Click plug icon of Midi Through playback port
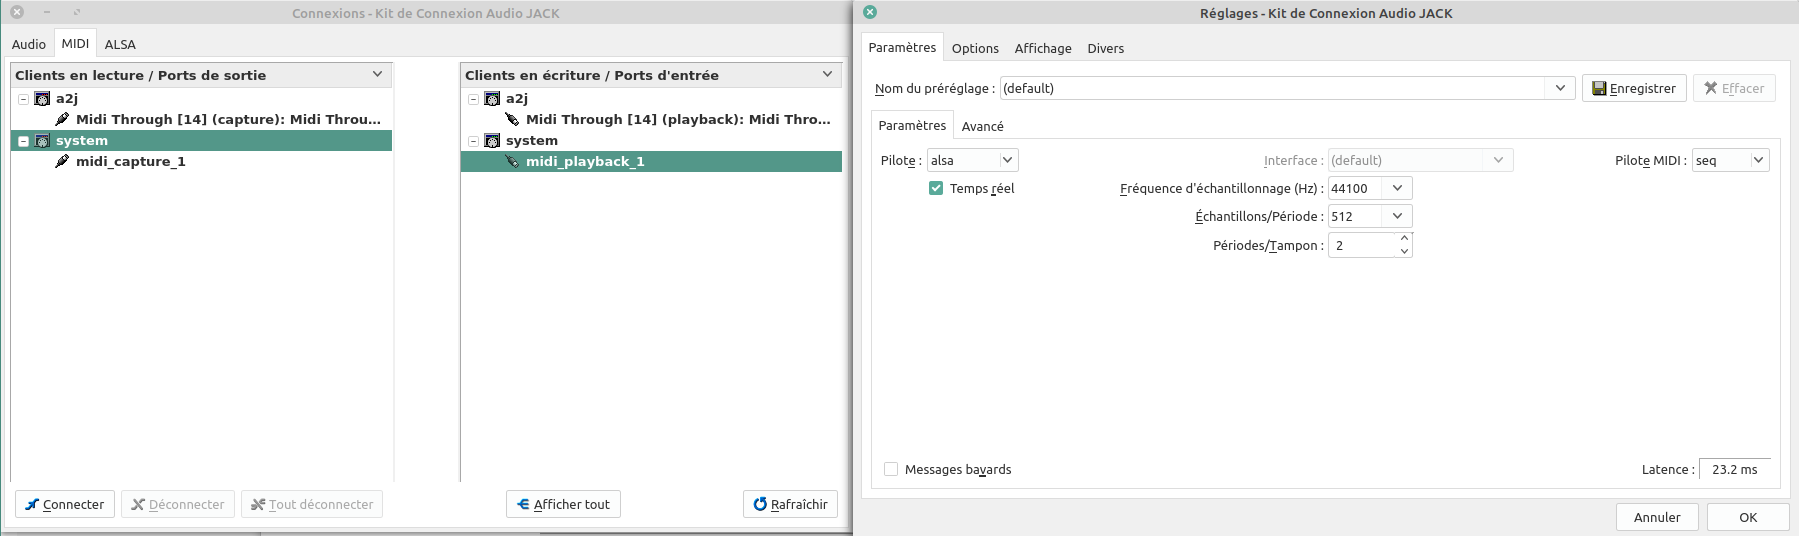This screenshot has width=1799, height=536. tap(512, 119)
